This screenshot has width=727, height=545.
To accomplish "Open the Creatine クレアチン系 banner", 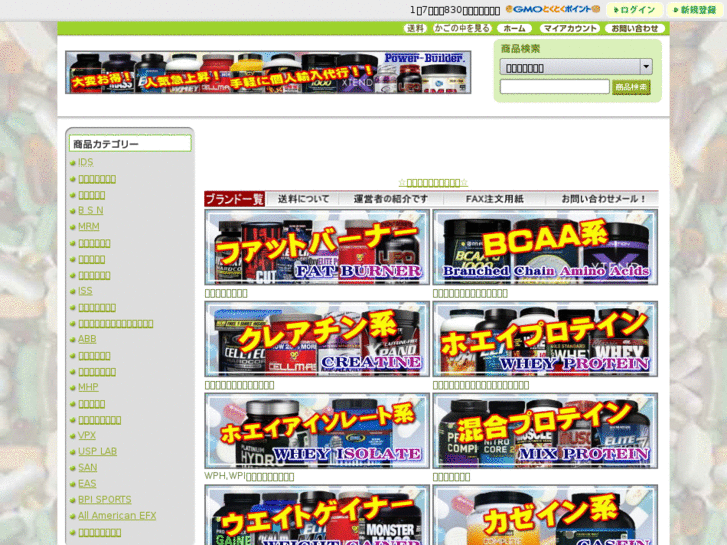I will pyautogui.click(x=317, y=339).
